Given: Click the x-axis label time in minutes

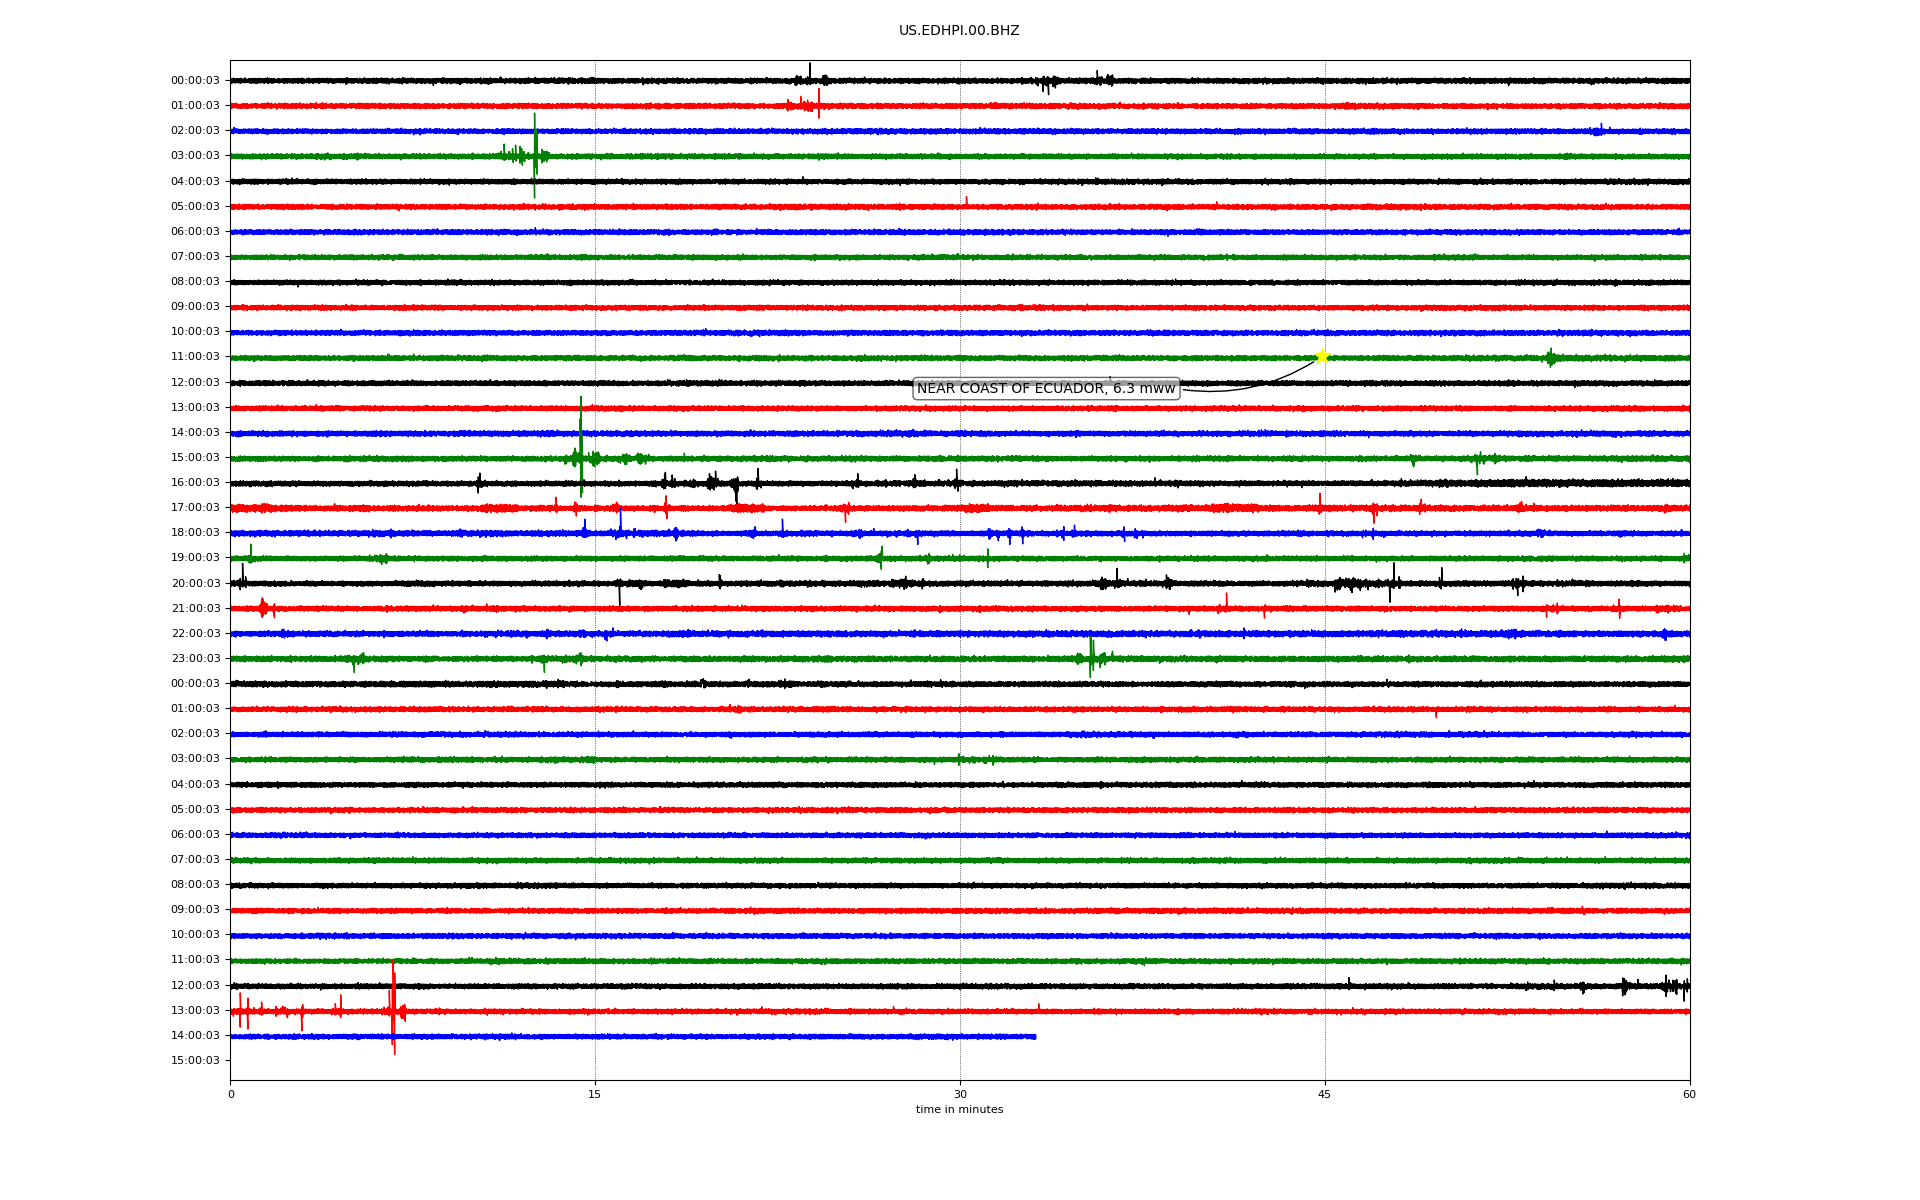Looking at the screenshot, I should click(959, 1110).
